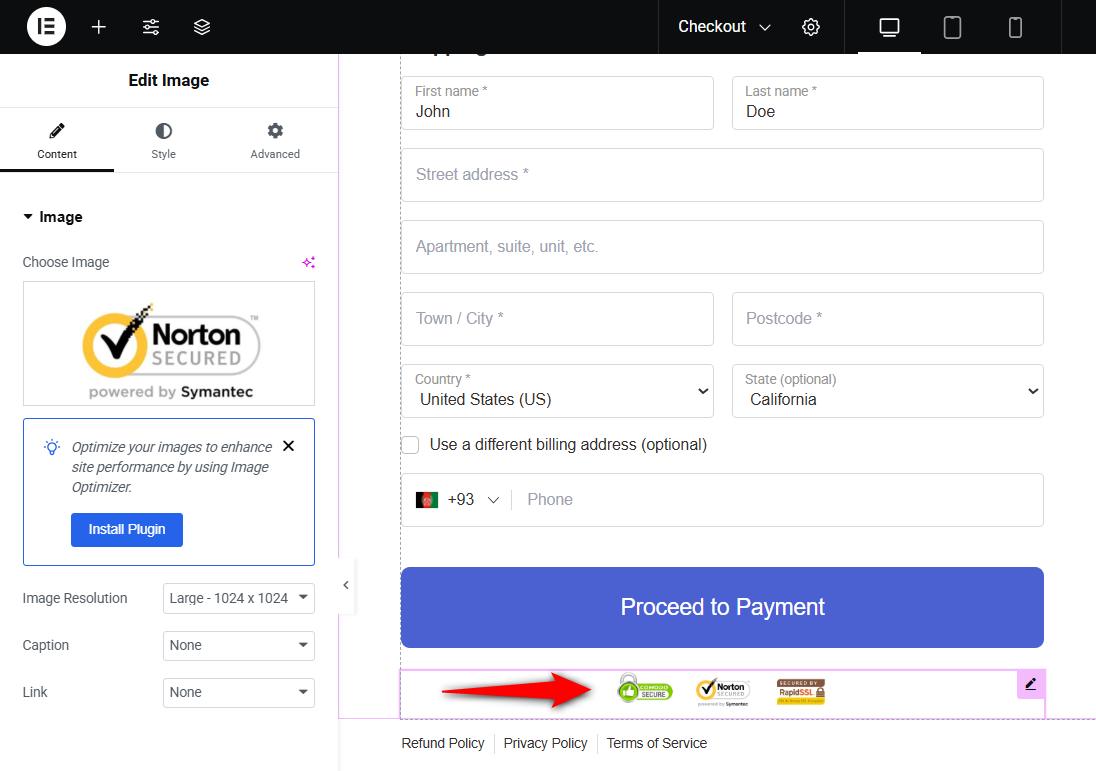Open Site Settings sliders icon
The height and width of the screenshot is (771, 1096).
point(151,27)
